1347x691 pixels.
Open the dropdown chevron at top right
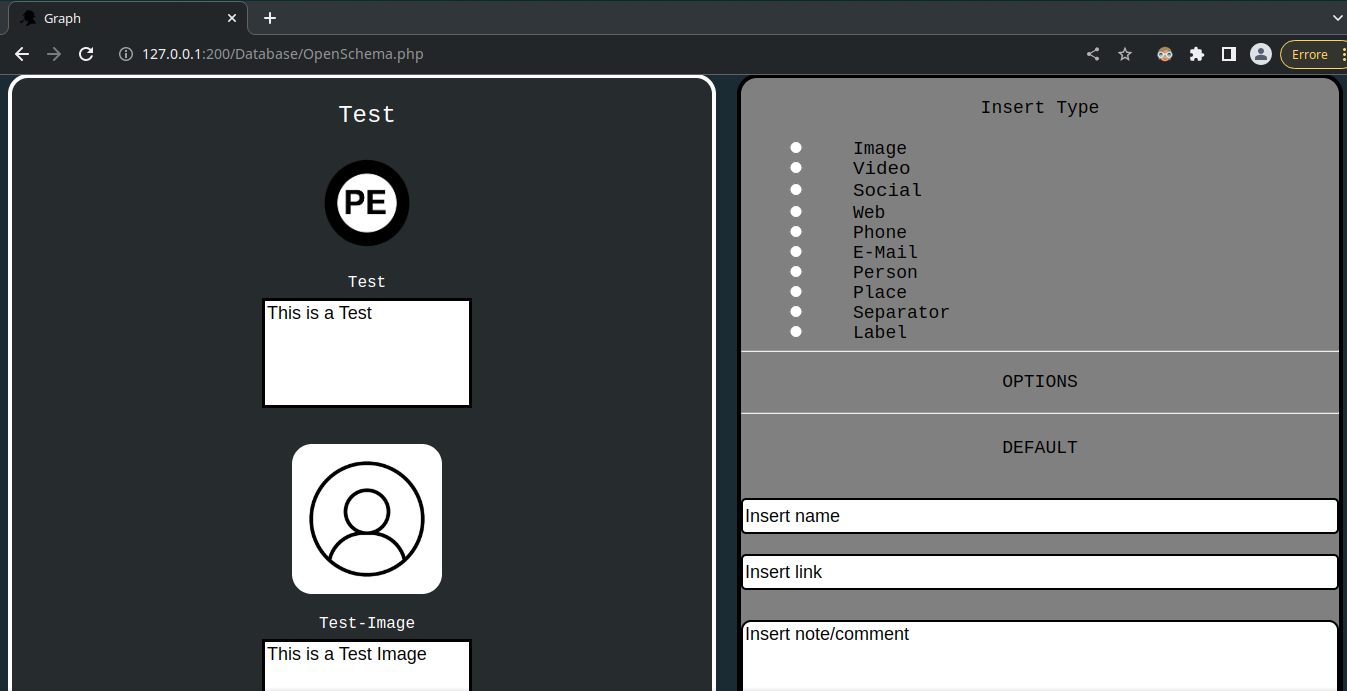[x=1337, y=17]
